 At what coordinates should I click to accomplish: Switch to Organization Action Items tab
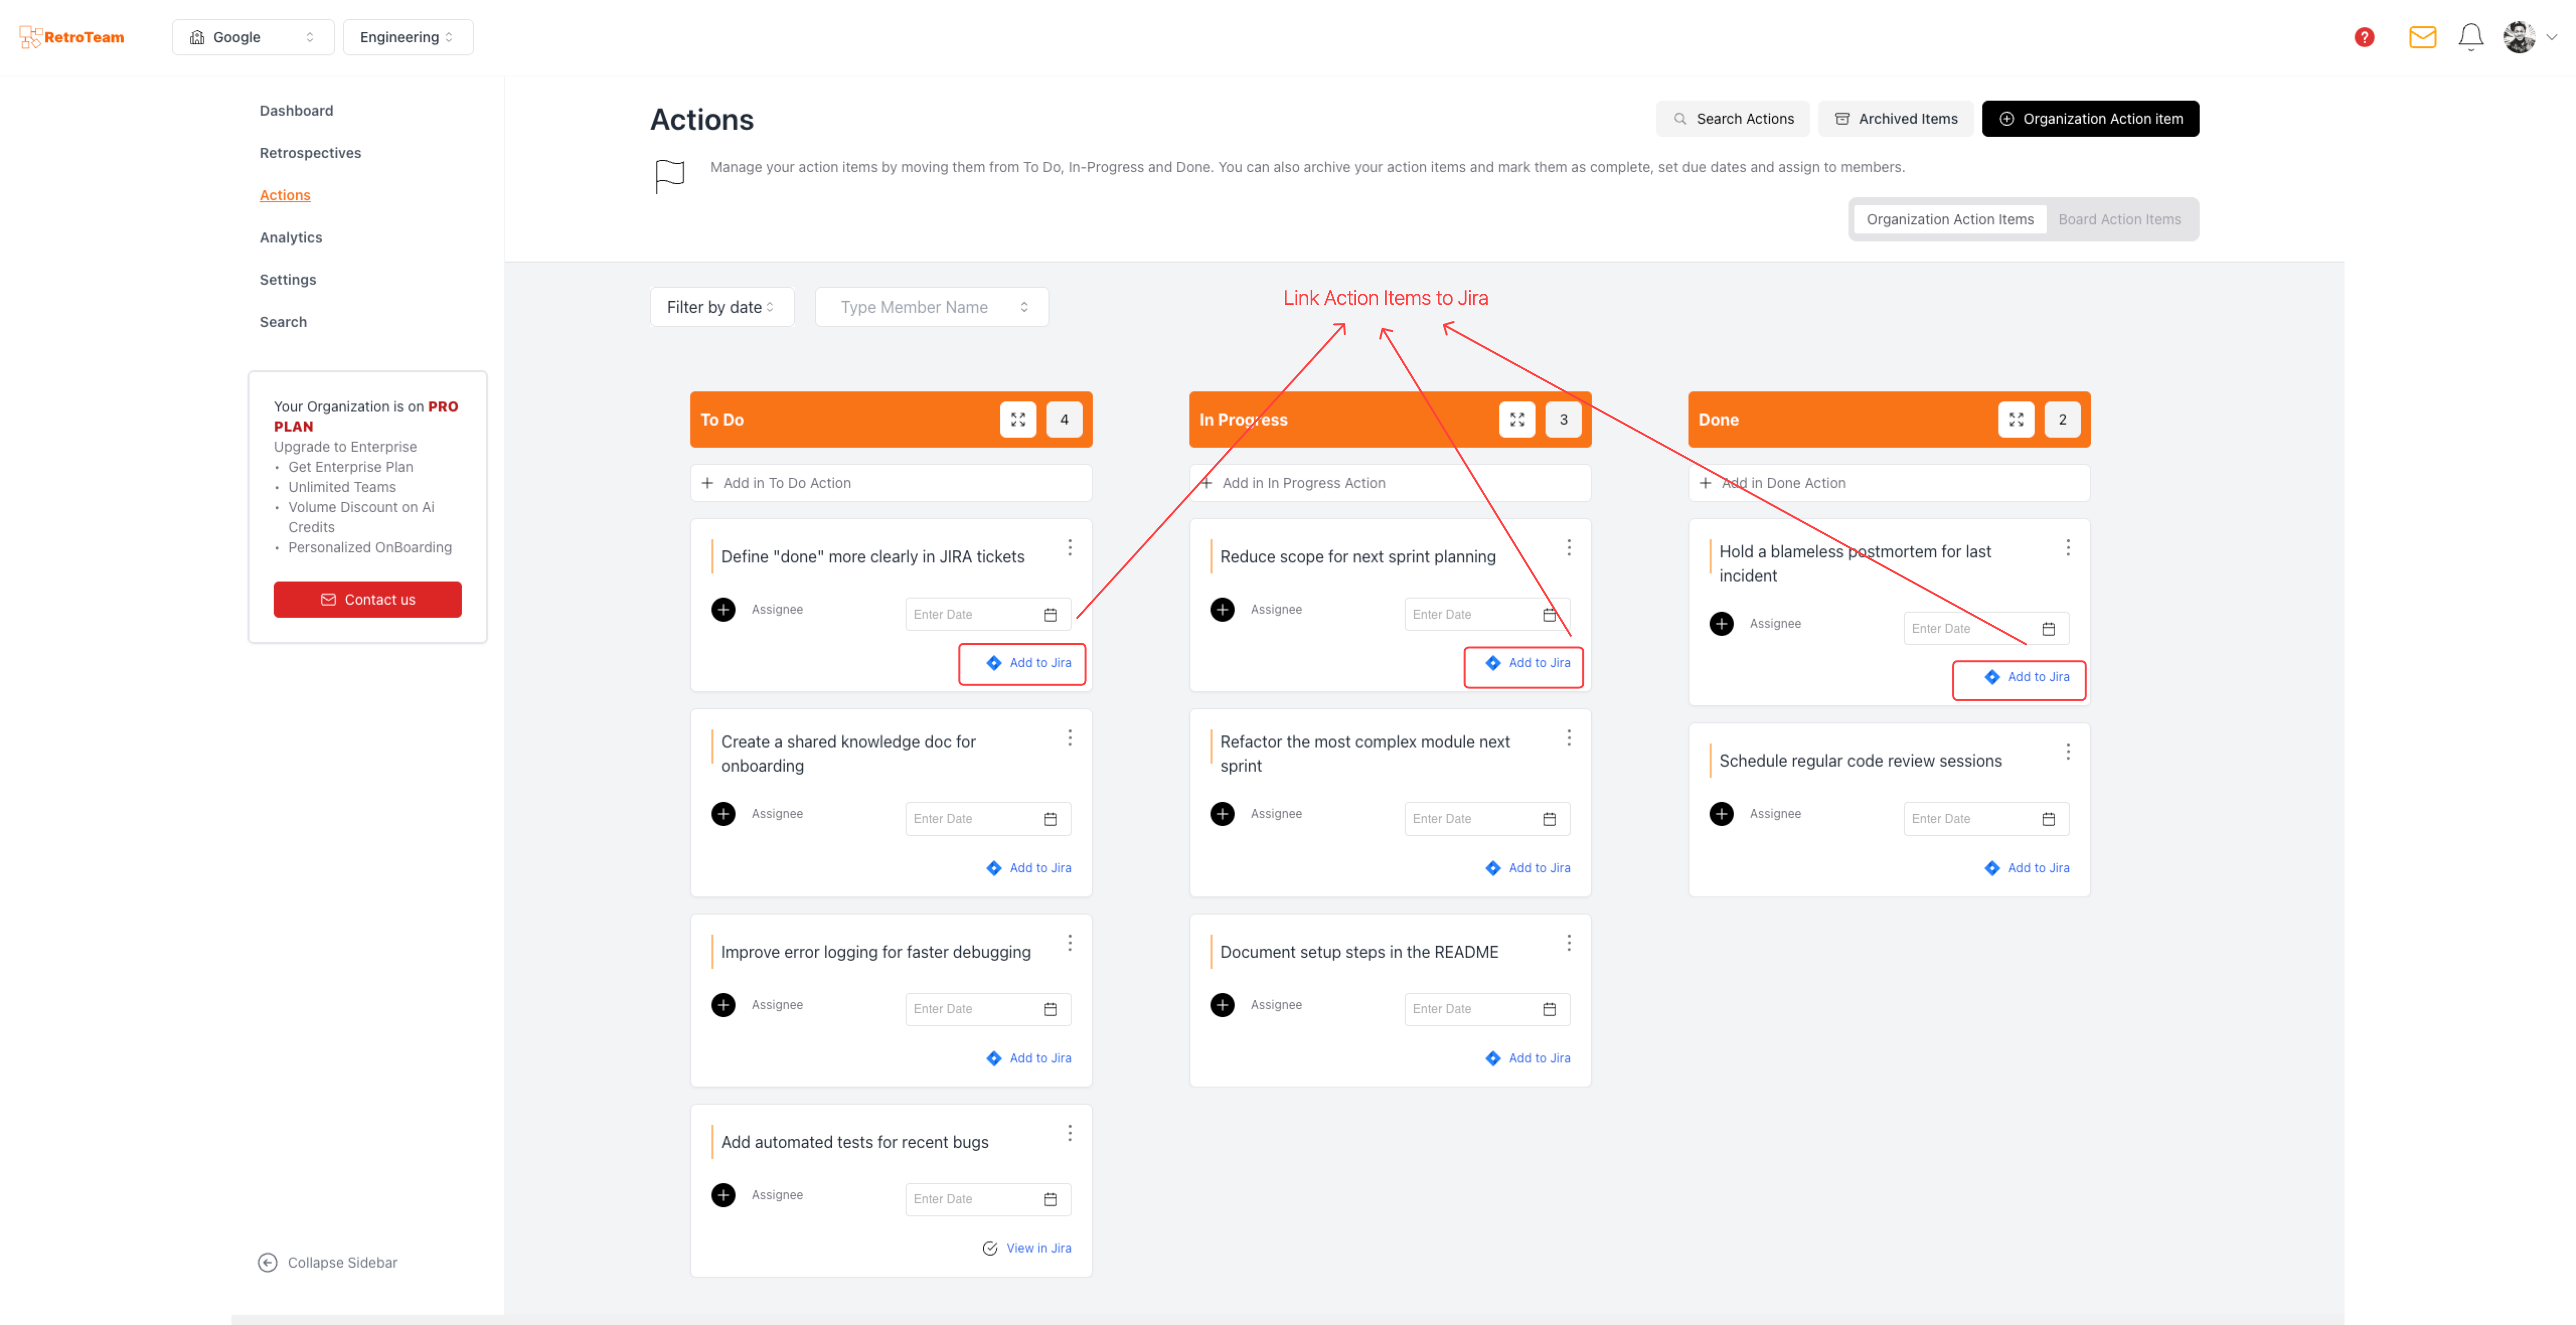1950,220
